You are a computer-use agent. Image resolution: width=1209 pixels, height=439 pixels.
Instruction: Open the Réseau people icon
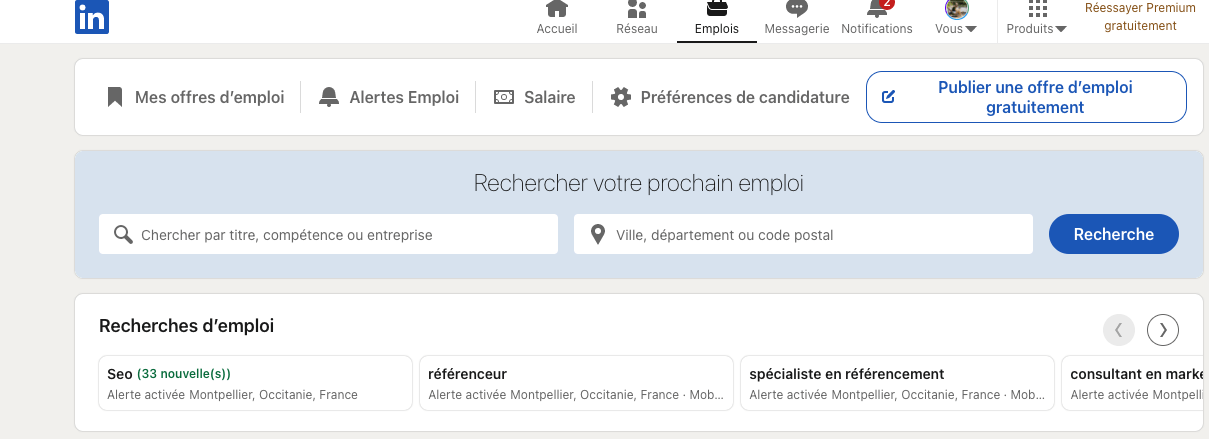(636, 9)
